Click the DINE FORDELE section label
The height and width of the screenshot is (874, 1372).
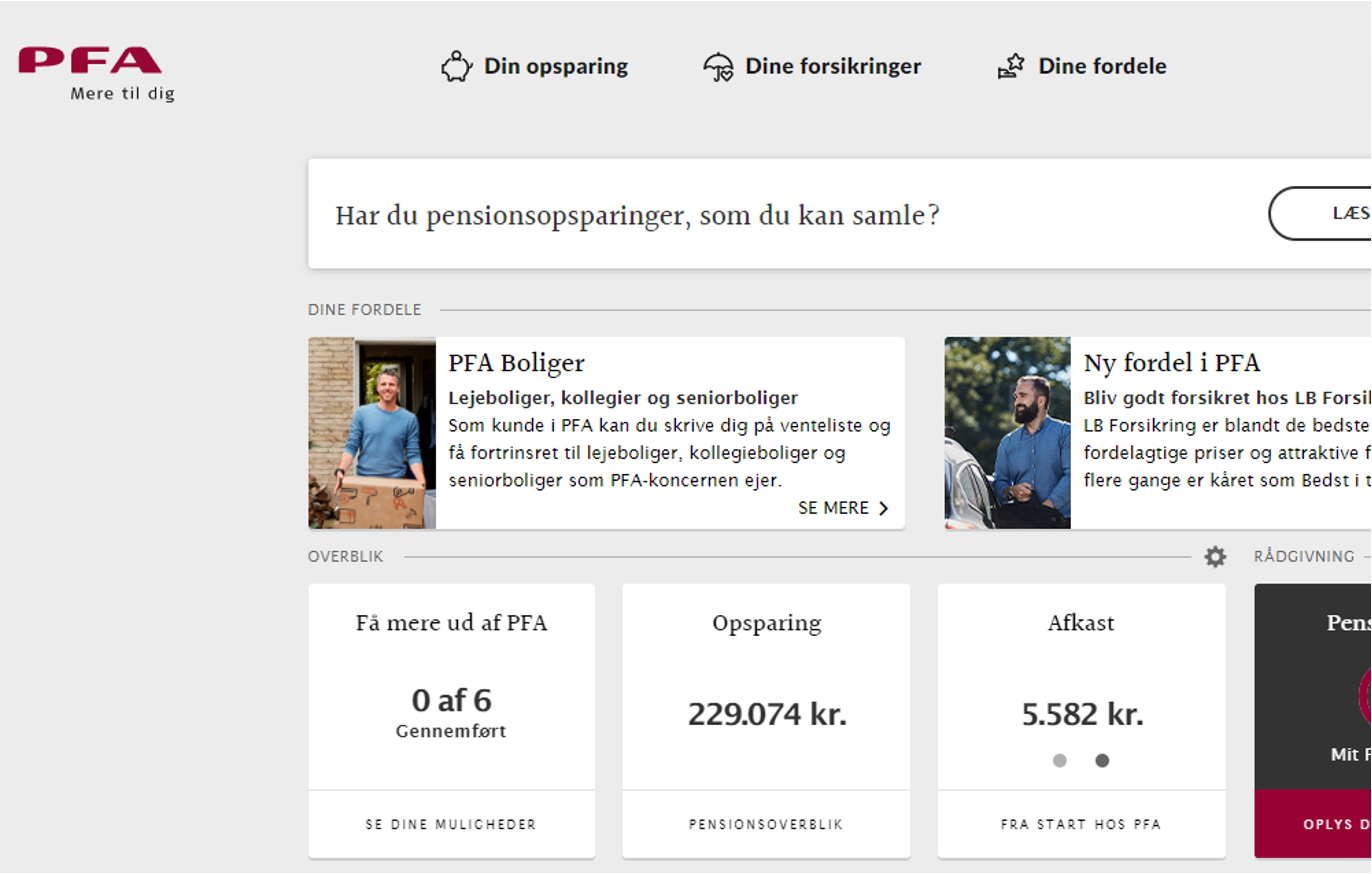[x=365, y=310]
